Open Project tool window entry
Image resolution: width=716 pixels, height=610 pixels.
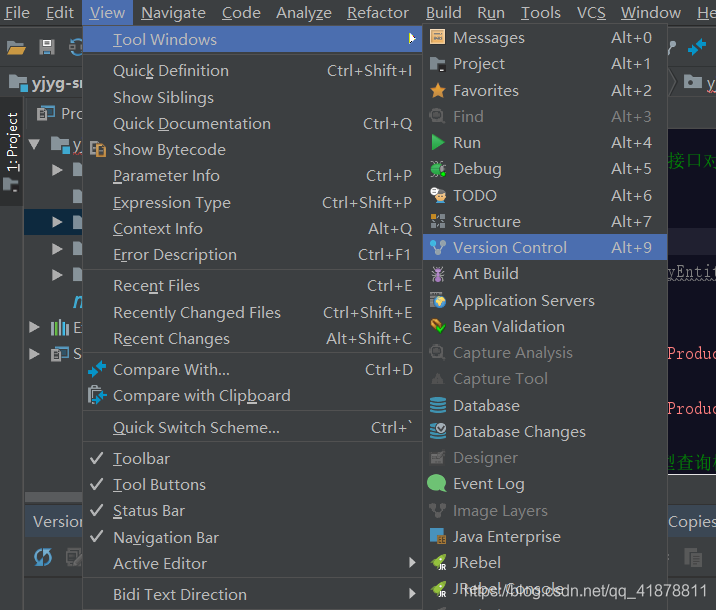coord(545,64)
